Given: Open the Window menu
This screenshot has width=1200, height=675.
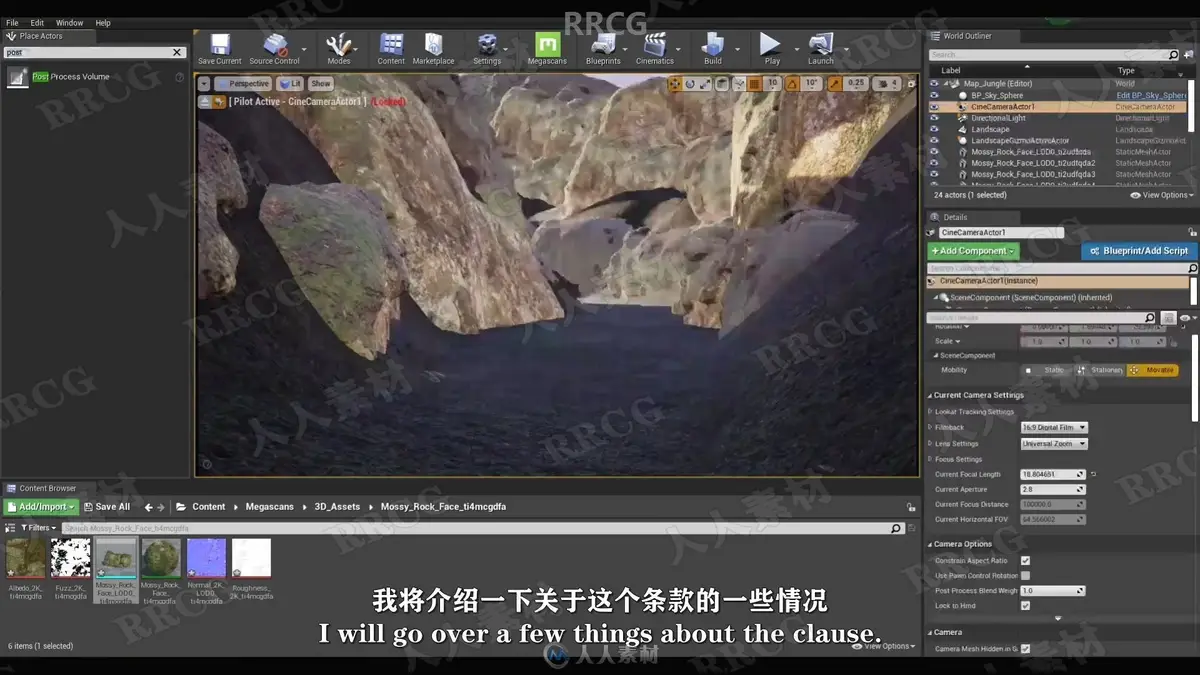Looking at the screenshot, I should point(70,22).
